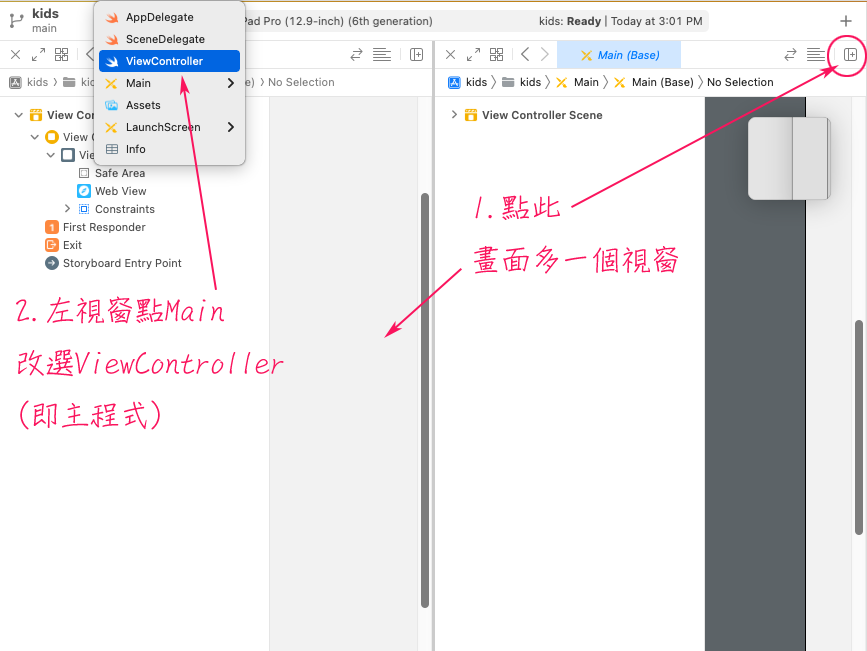This screenshot has width=867, height=651.
Task: Select Storyboard Entry Point item
Action: click(x=122, y=263)
